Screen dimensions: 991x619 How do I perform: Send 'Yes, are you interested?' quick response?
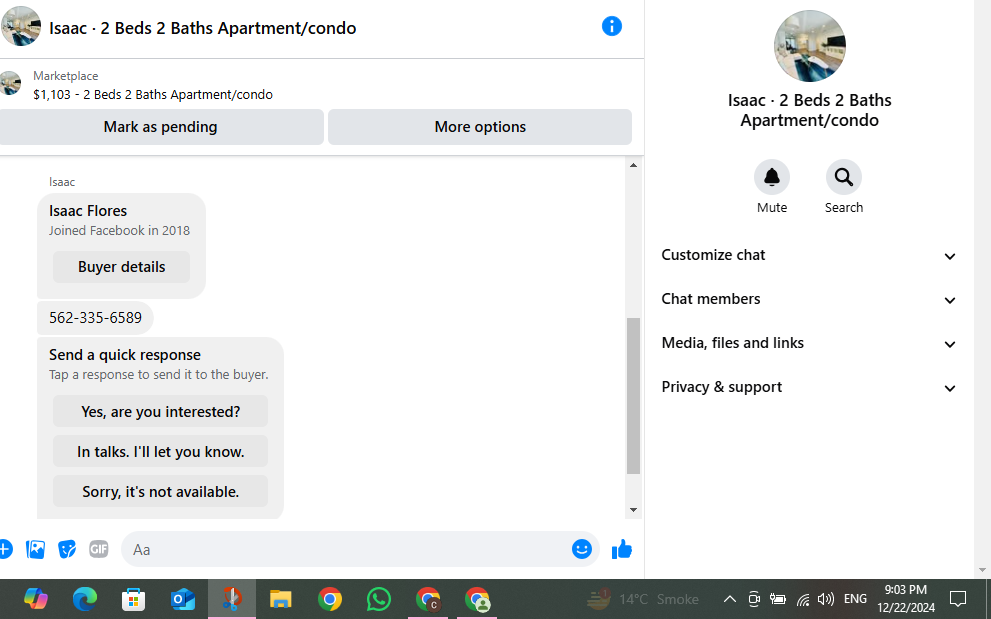click(x=161, y=412)
